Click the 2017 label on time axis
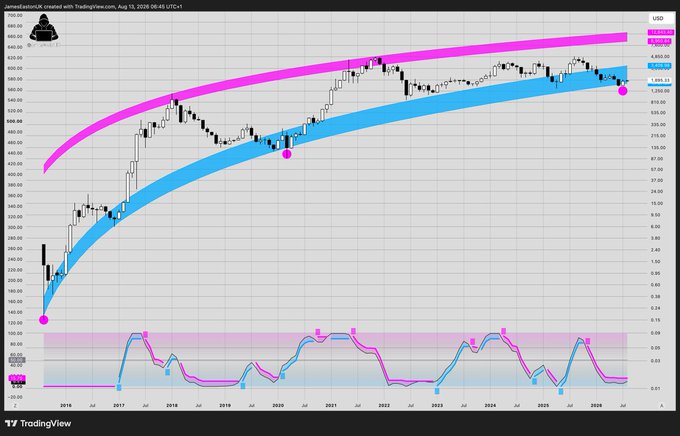This screenshot has width=680, height=436. [119, 406]
